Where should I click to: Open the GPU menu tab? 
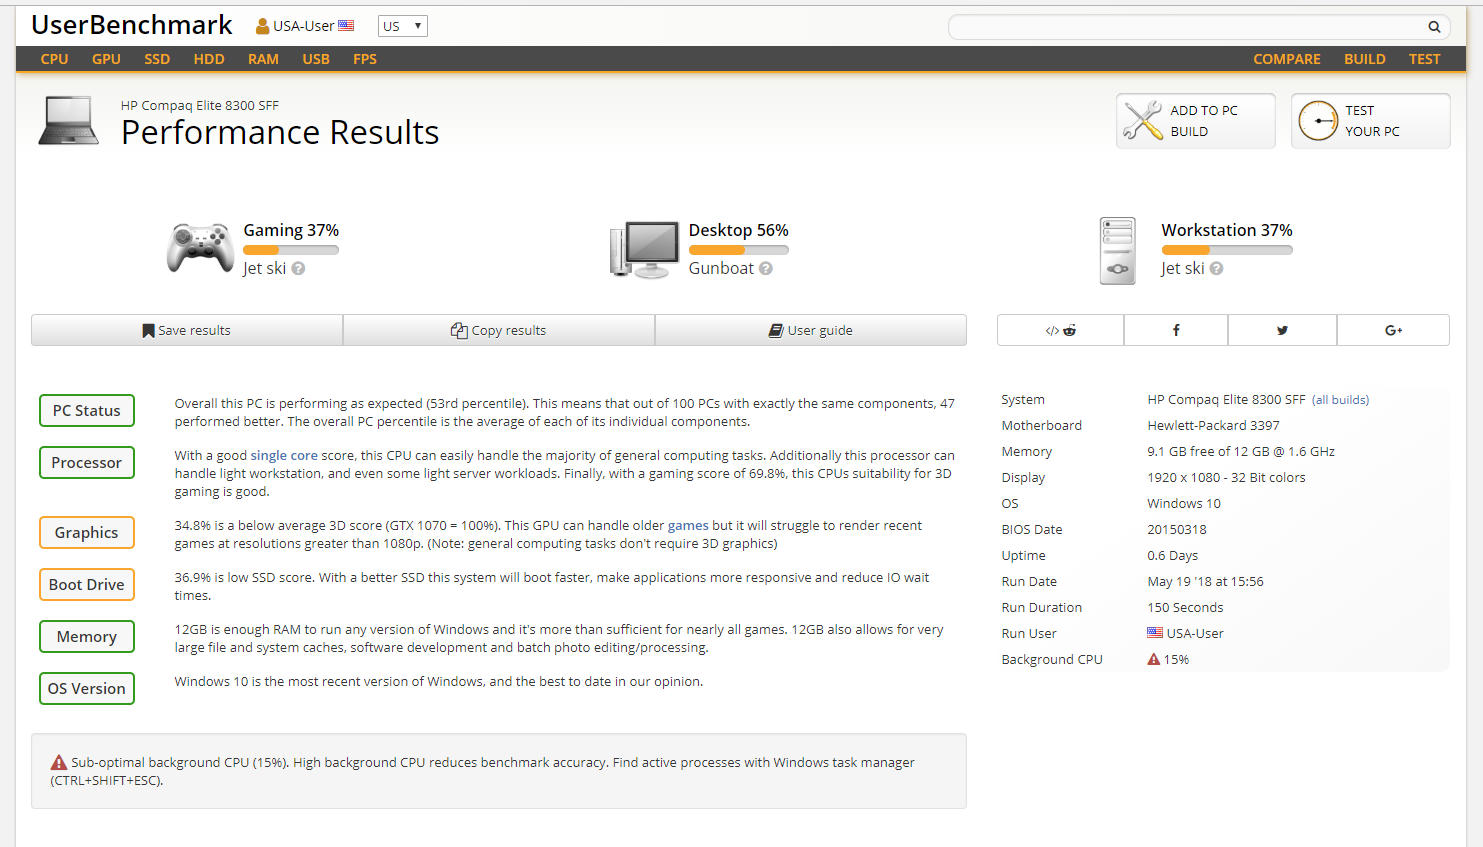point(106,59)
